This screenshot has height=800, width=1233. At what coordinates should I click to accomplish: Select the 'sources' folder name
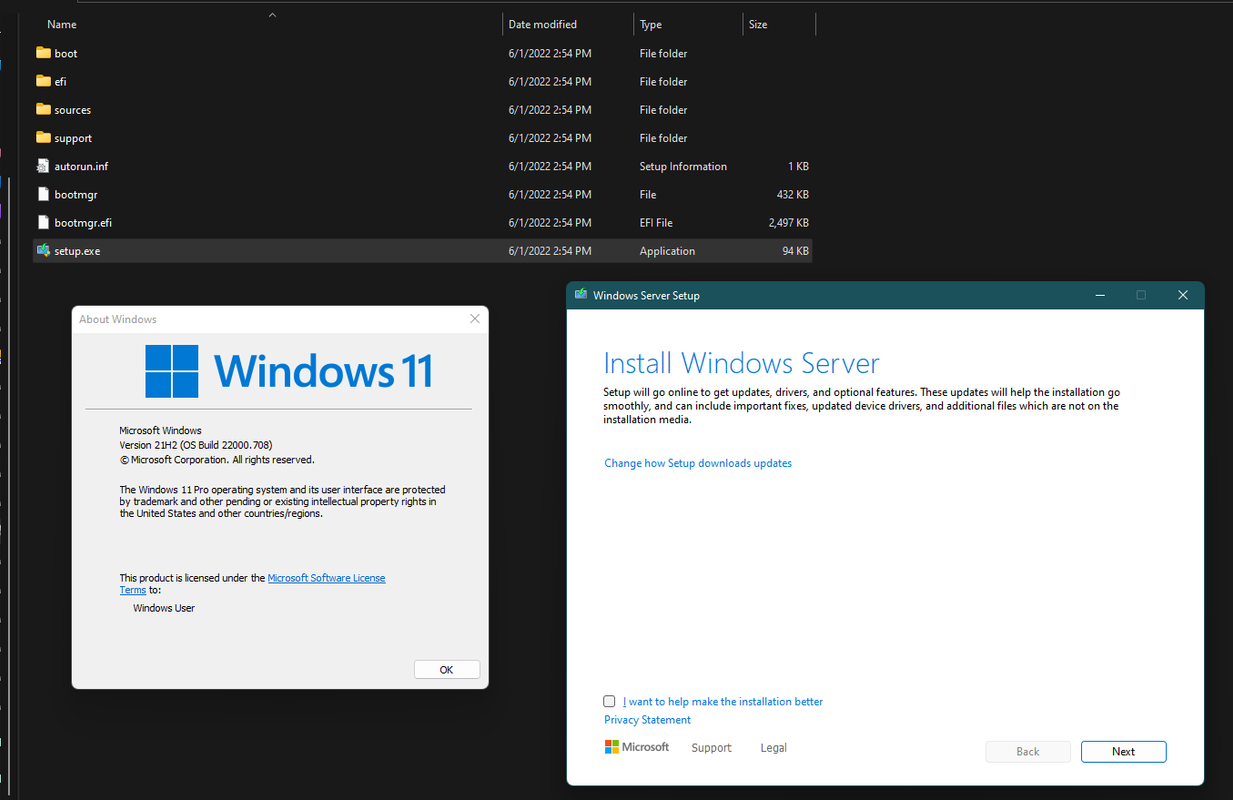coord(72,110)
